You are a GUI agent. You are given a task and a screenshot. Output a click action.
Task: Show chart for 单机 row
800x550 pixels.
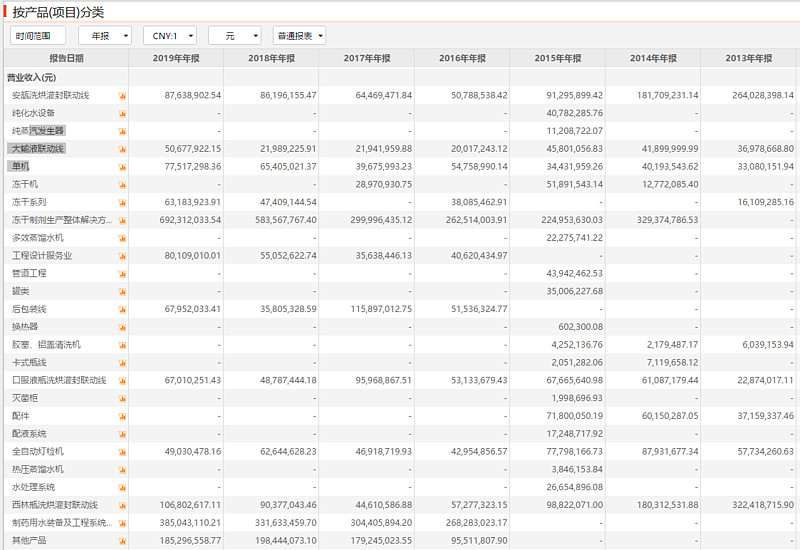(123, 167)
